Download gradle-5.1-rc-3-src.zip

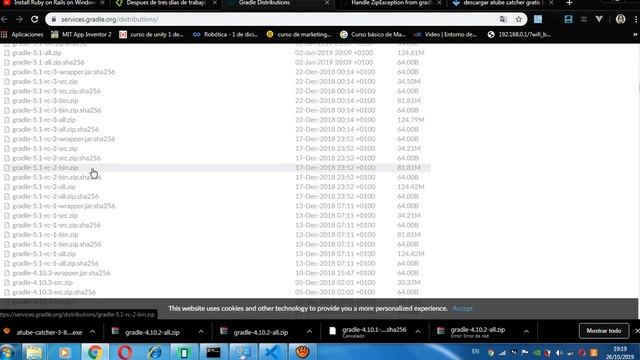point(45,81)
